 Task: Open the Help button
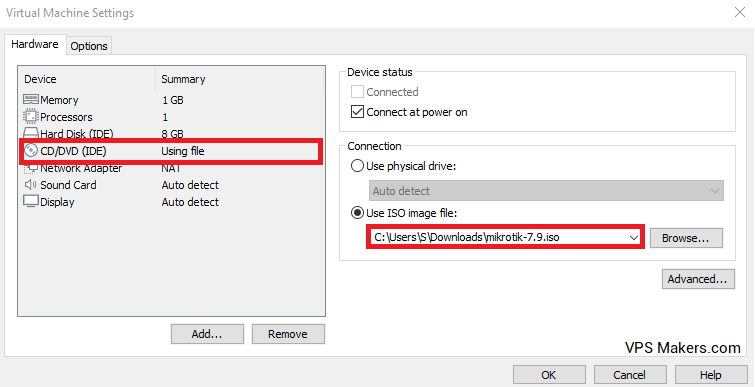pyautogui.click(x=711, y=375)
